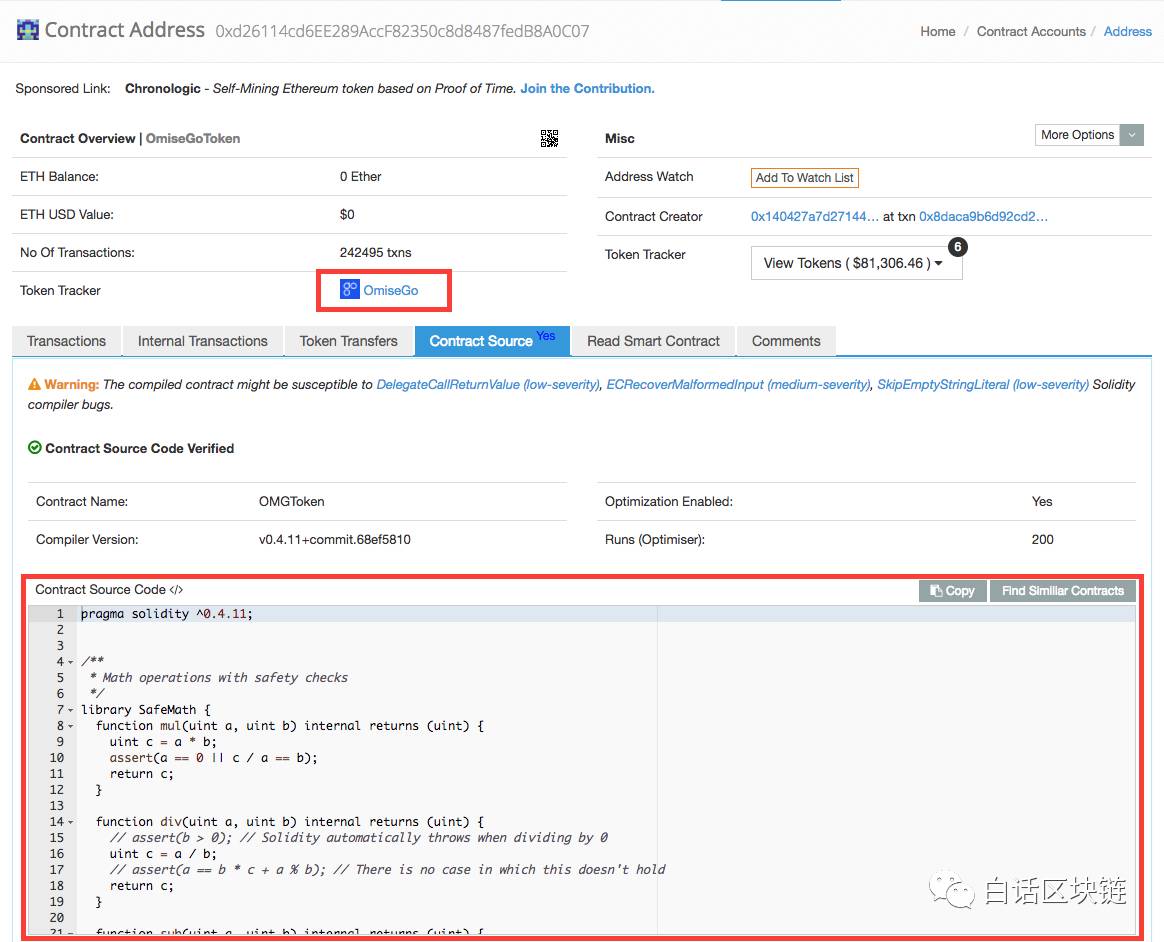The height and width of the screenshot is (942, 1164).
Task: Switch to the Comments tab
Action: [x=786, y=341]
